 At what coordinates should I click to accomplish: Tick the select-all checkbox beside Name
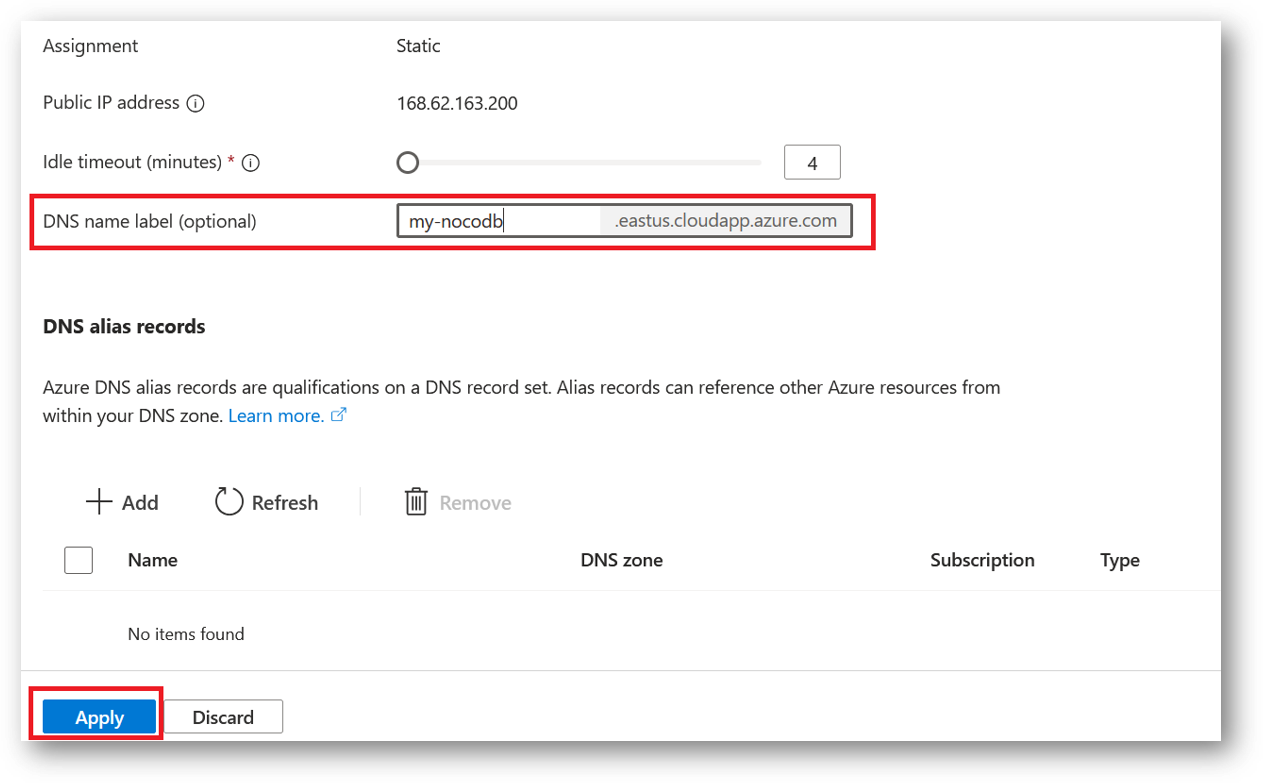(78, 560)
